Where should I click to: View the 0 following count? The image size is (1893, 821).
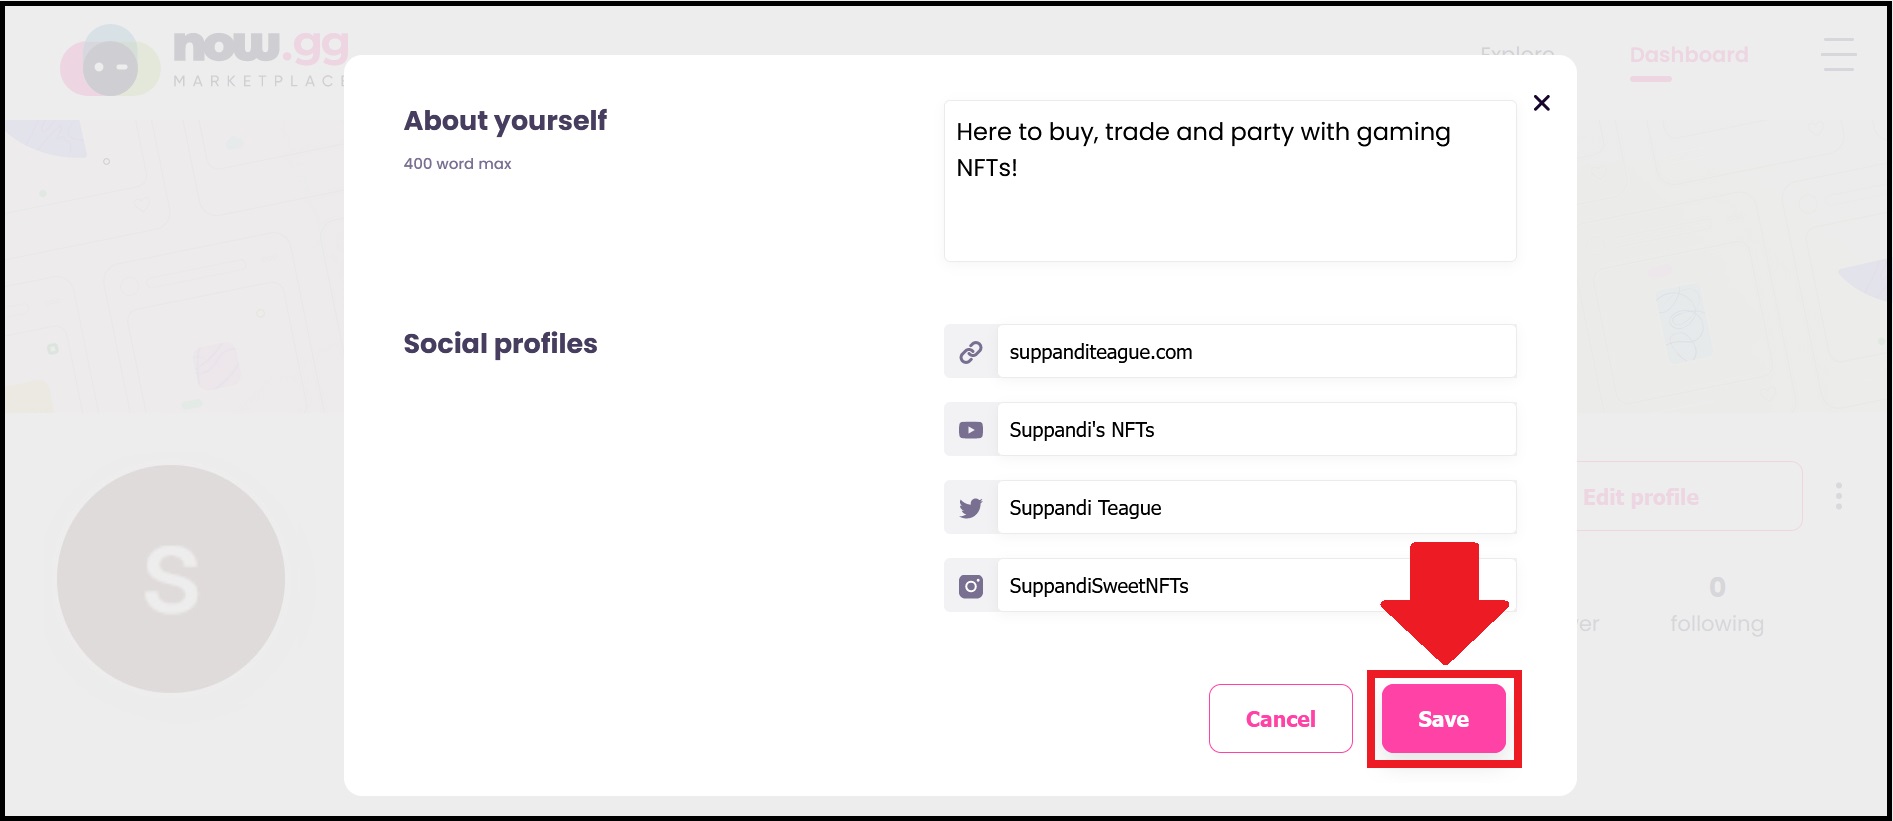(x=1717, y=605)
